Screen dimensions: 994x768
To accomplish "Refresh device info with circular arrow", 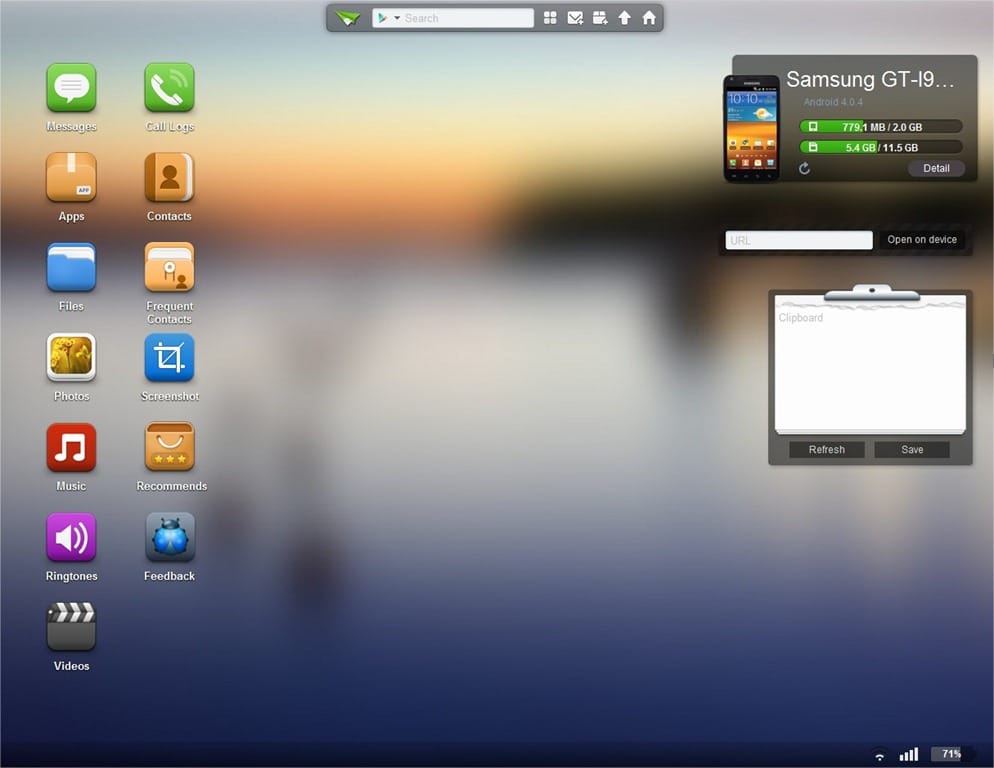I will tap(804, 168).
